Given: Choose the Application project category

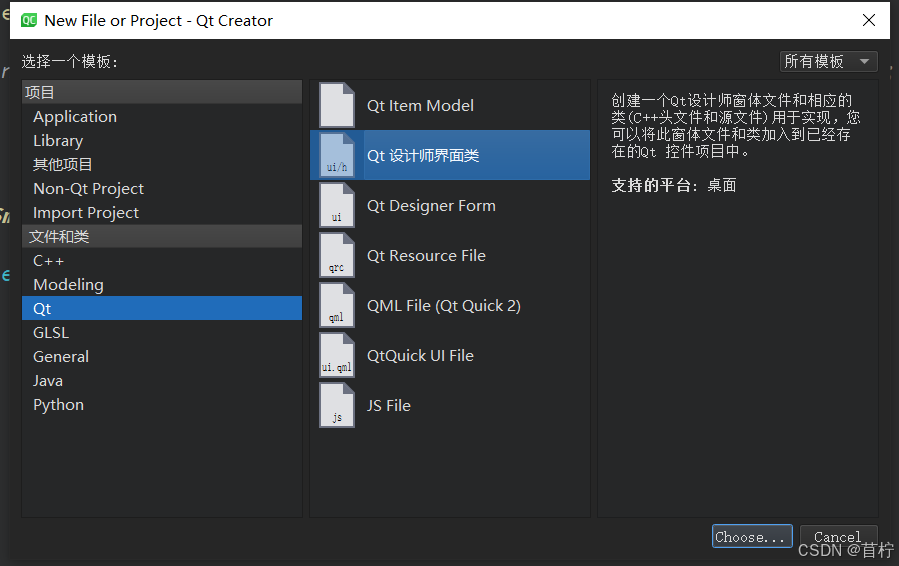Looking at the screenshot, I should [162, 116].
